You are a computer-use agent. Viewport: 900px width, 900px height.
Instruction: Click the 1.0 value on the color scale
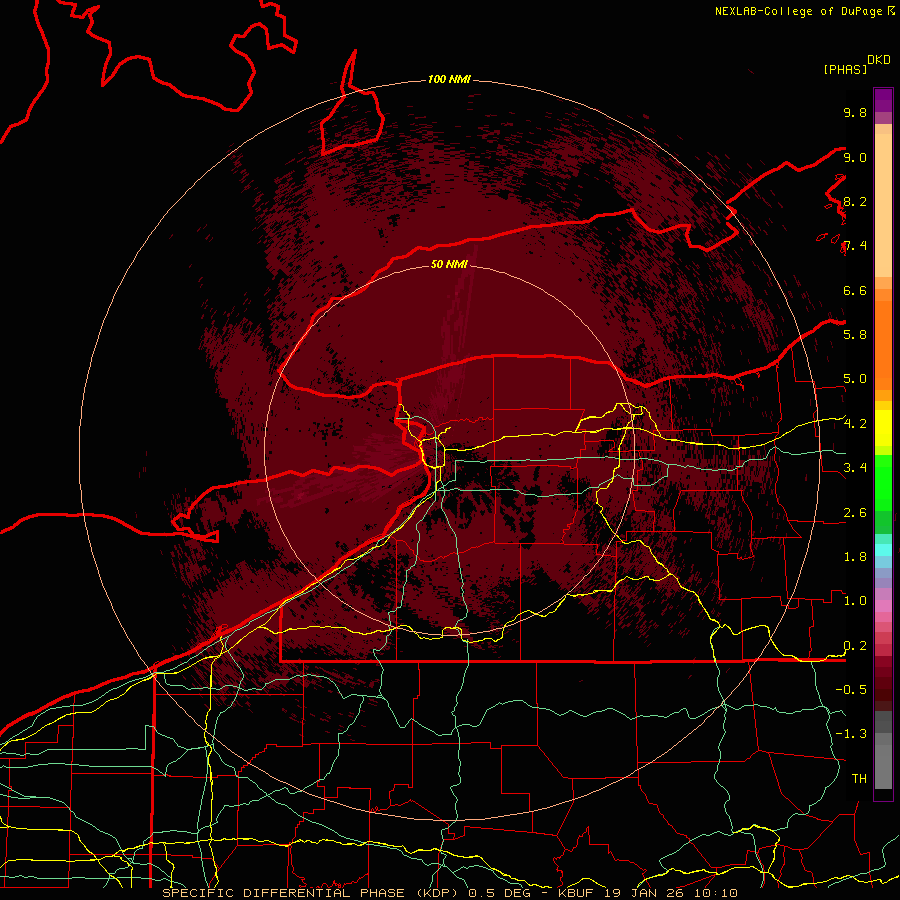point(855,601)
